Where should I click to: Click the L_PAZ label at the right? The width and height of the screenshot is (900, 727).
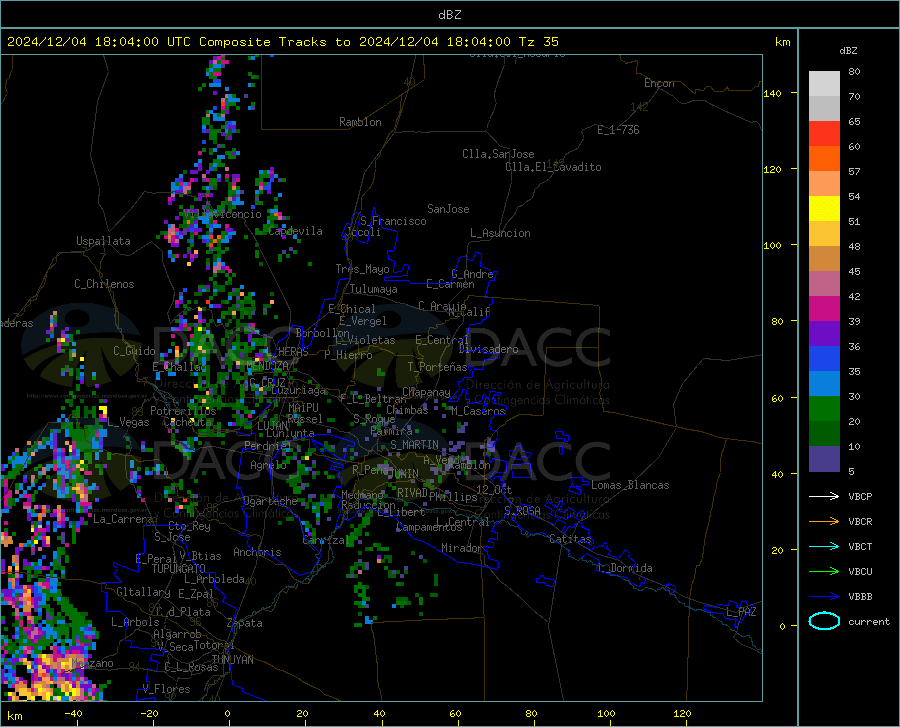742,612
